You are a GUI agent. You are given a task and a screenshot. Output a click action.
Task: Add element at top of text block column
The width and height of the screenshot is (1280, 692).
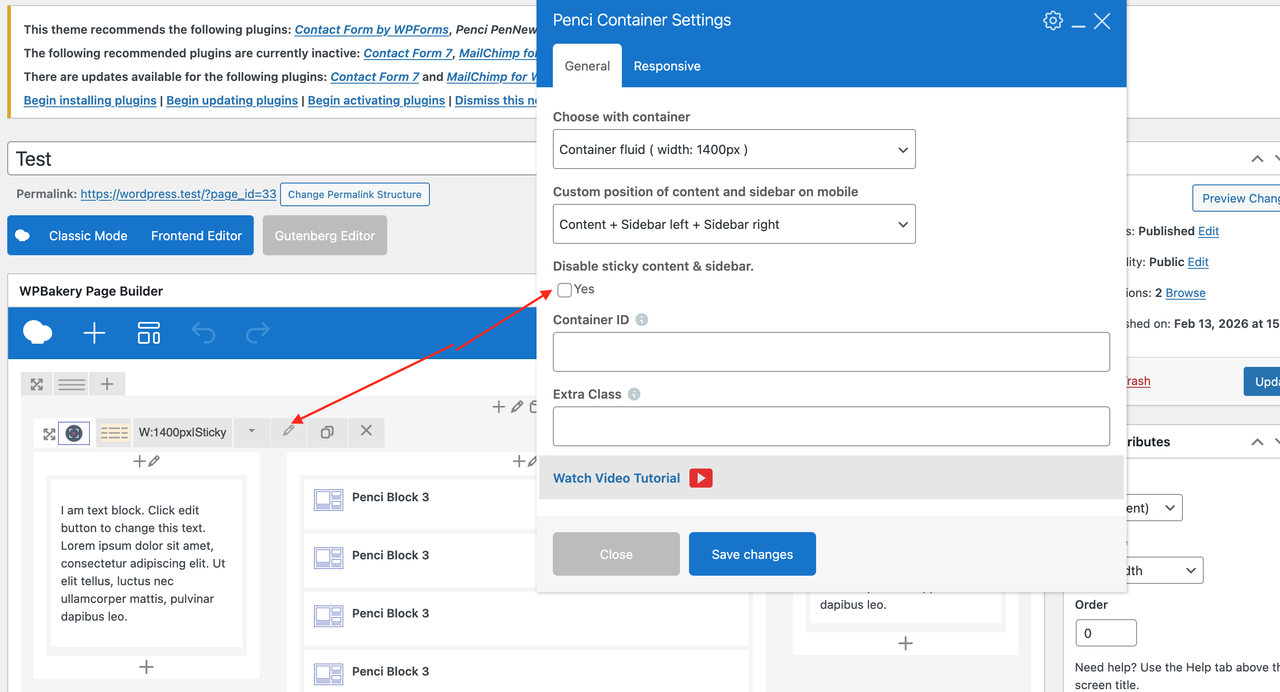point(140,461)
